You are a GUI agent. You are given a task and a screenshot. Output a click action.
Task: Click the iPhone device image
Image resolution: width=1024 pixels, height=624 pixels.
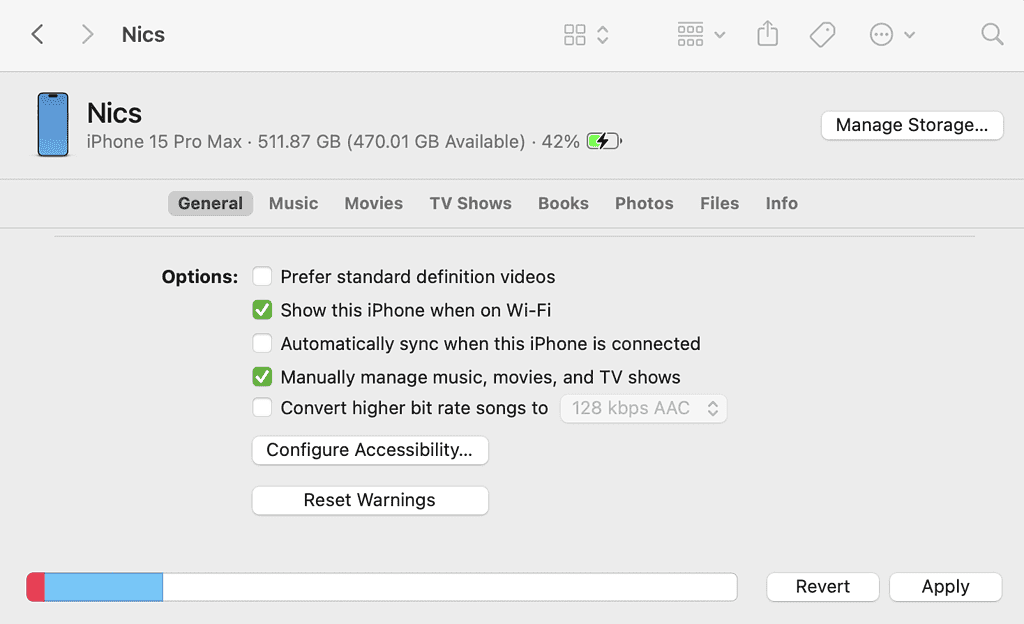53,125
